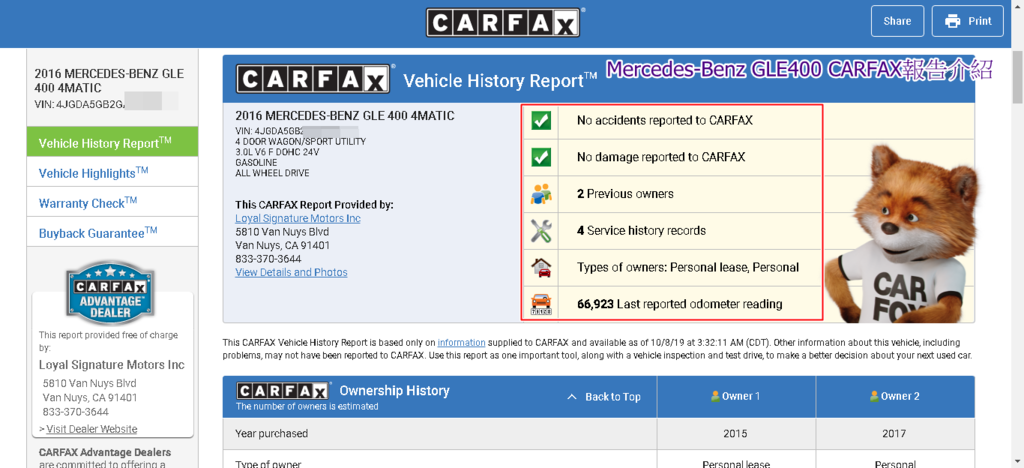Click the 66,923 Last reported odometer reading
Image resolution: width=1024 pixels, height=468 pixels.
680,304
